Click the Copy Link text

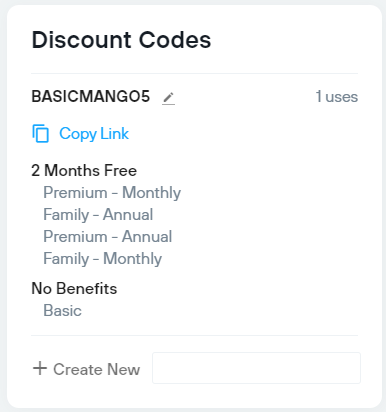click(x=94, y=134)
